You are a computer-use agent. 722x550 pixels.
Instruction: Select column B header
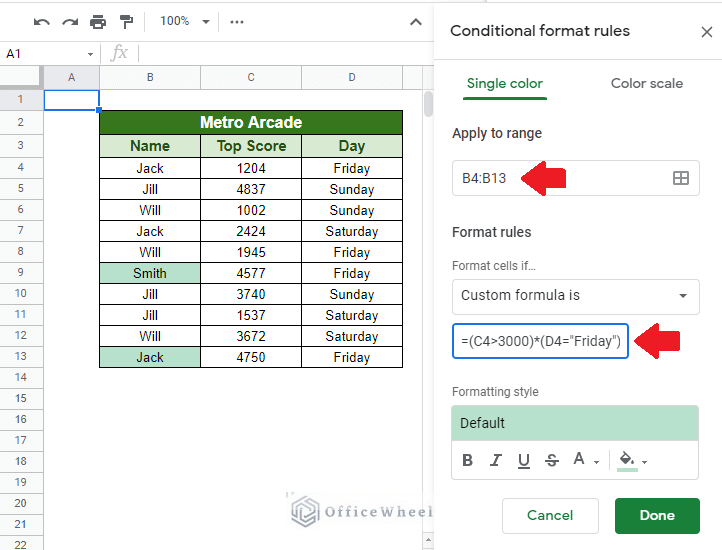(x=150, y=77)
